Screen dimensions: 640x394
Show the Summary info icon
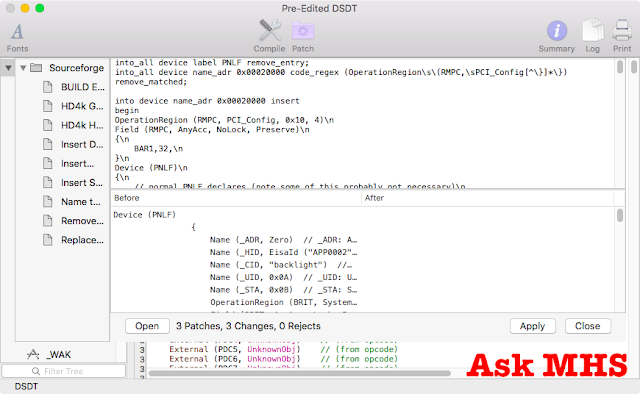click(x=557, y=31)
